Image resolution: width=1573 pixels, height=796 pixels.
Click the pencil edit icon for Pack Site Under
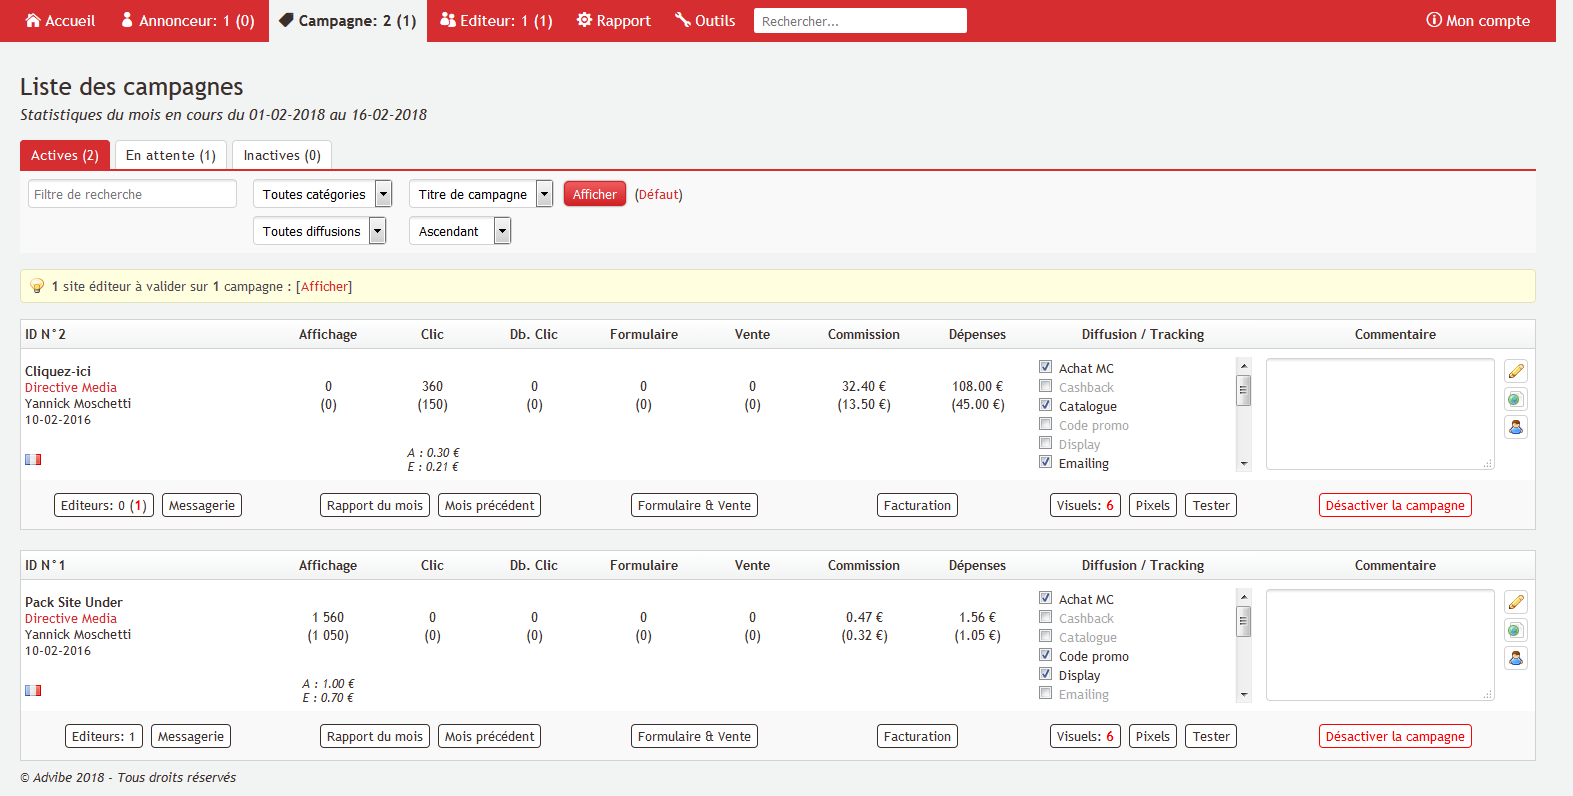click(x=1516, y=602)
